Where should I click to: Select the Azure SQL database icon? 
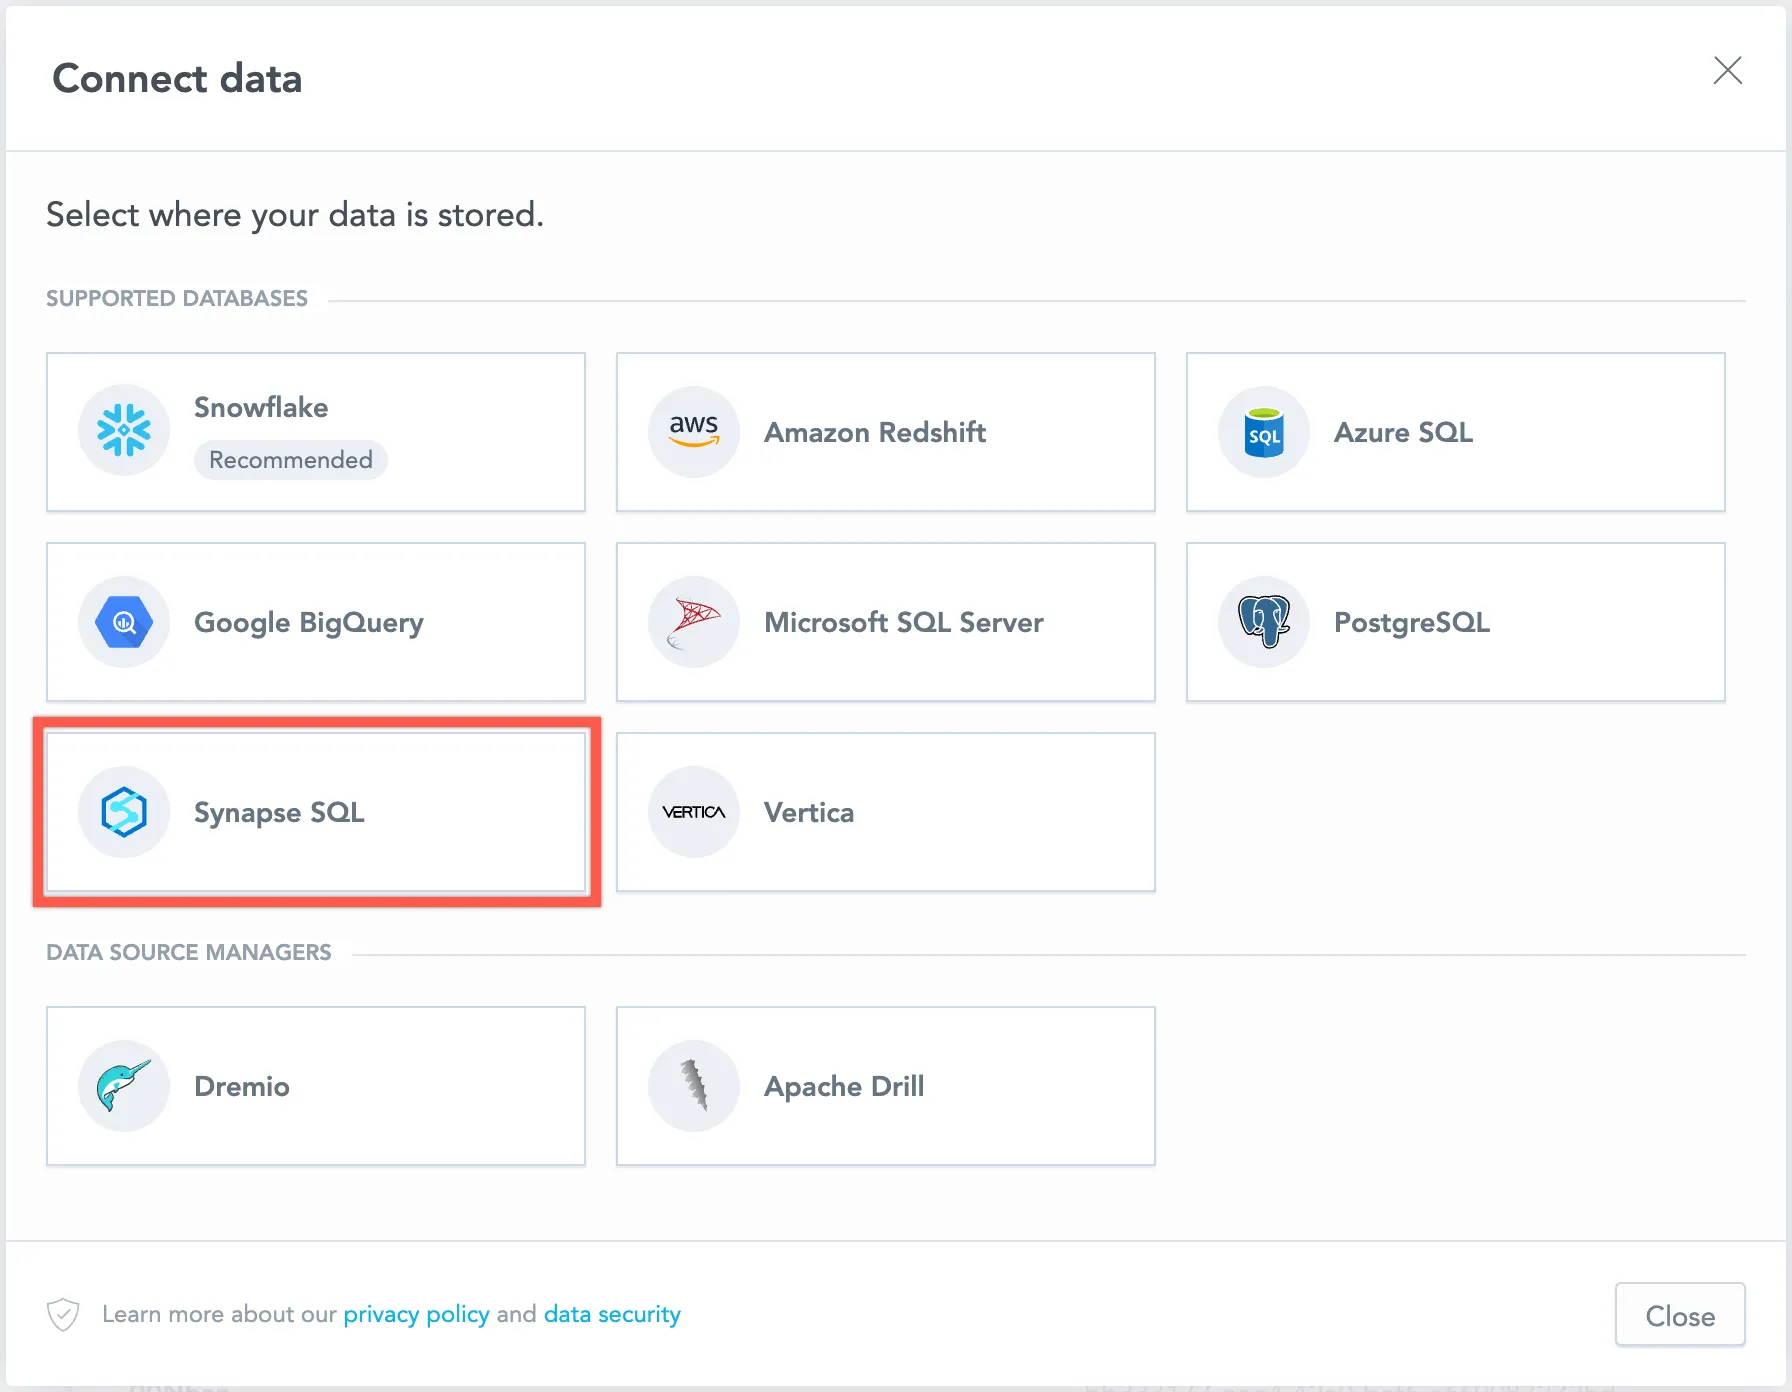1263,431
